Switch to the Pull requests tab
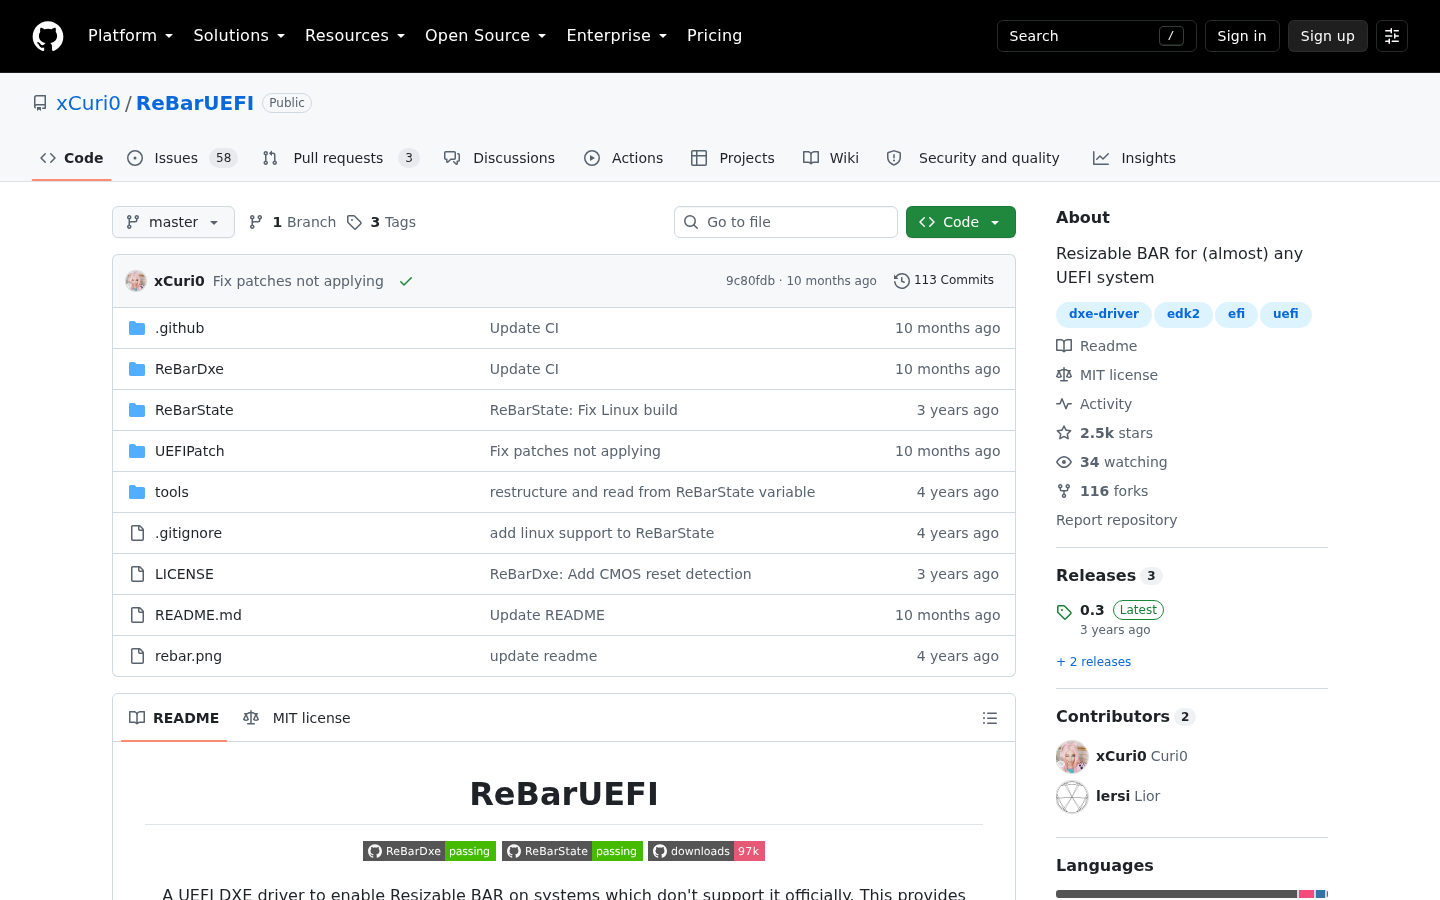The image size is (1440, 900). coord(341,158)
